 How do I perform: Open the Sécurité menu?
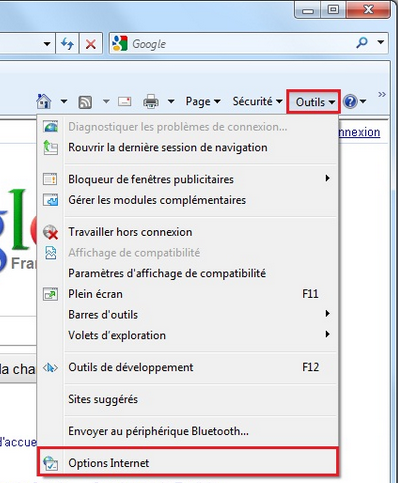[x=258, y=101]
